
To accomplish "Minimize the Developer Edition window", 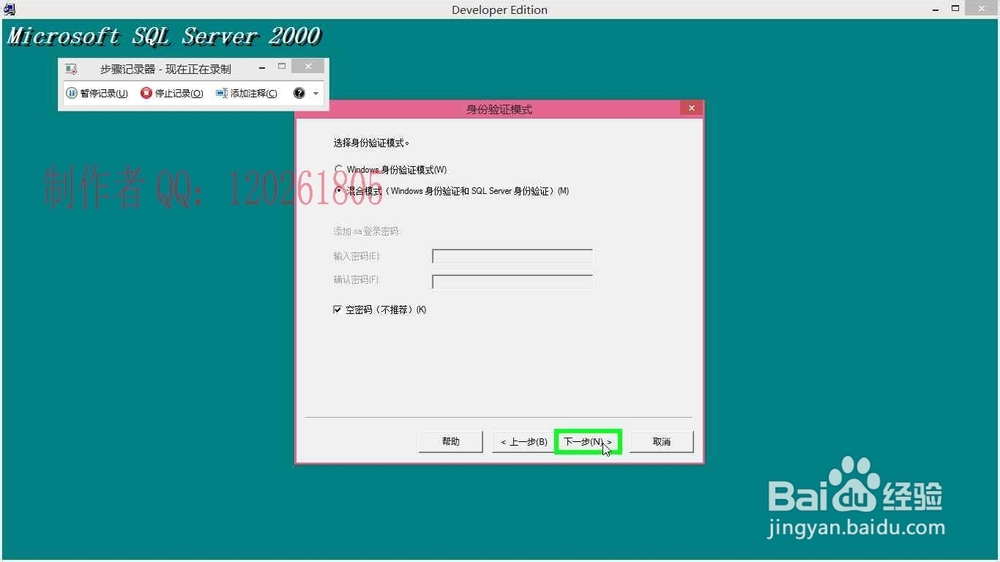I will 936,9.
